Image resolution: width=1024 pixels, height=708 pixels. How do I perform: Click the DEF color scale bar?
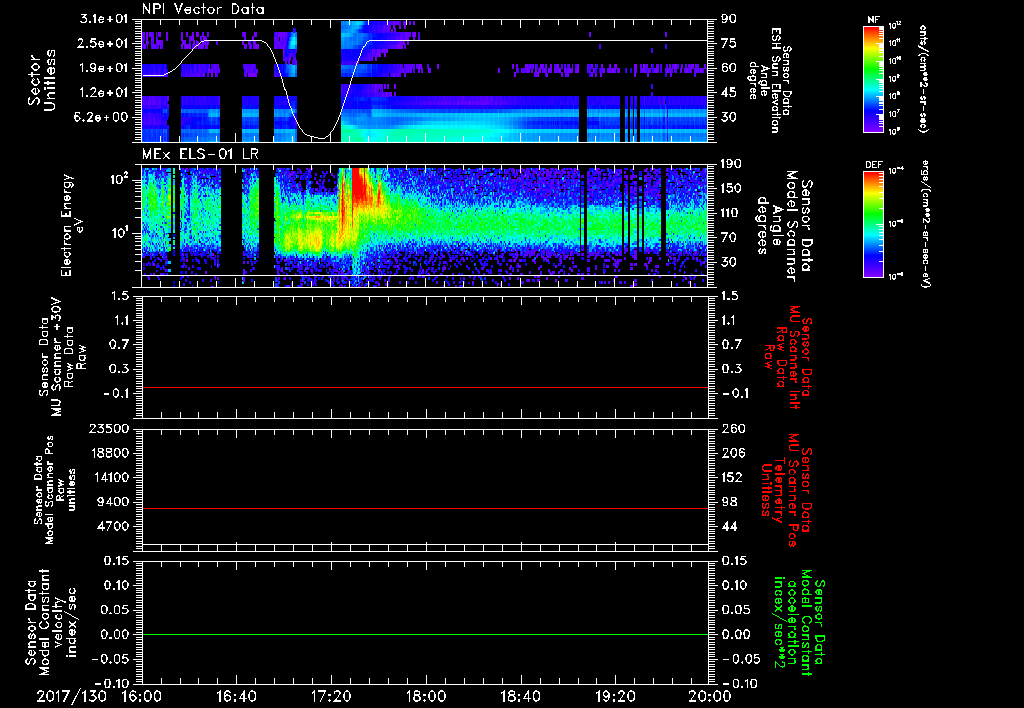[874, 224]
